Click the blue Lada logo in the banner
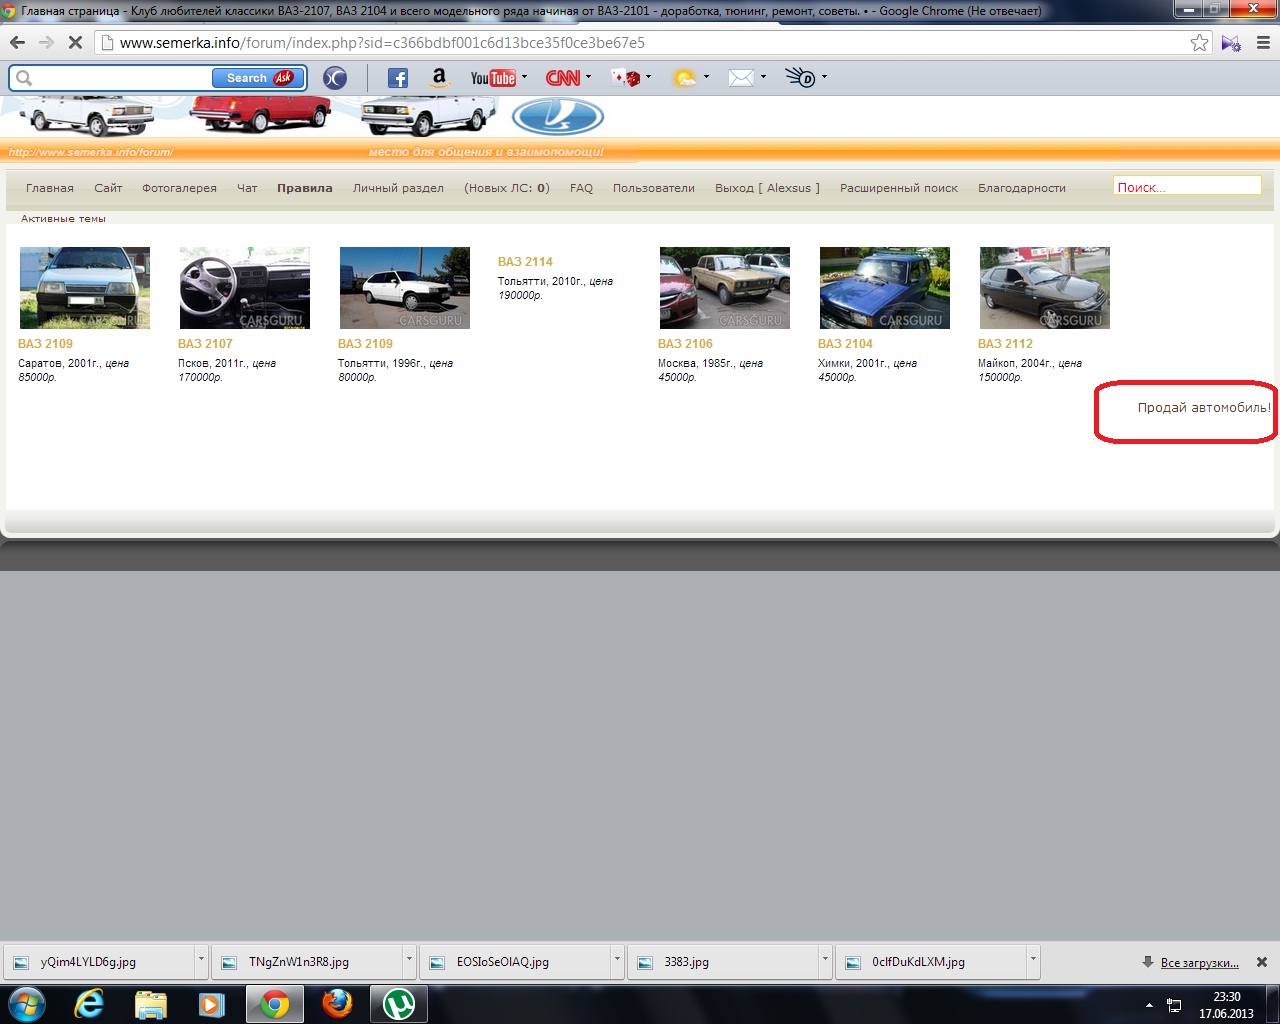Screen dimensions: 1280x1024 point(558,118)
